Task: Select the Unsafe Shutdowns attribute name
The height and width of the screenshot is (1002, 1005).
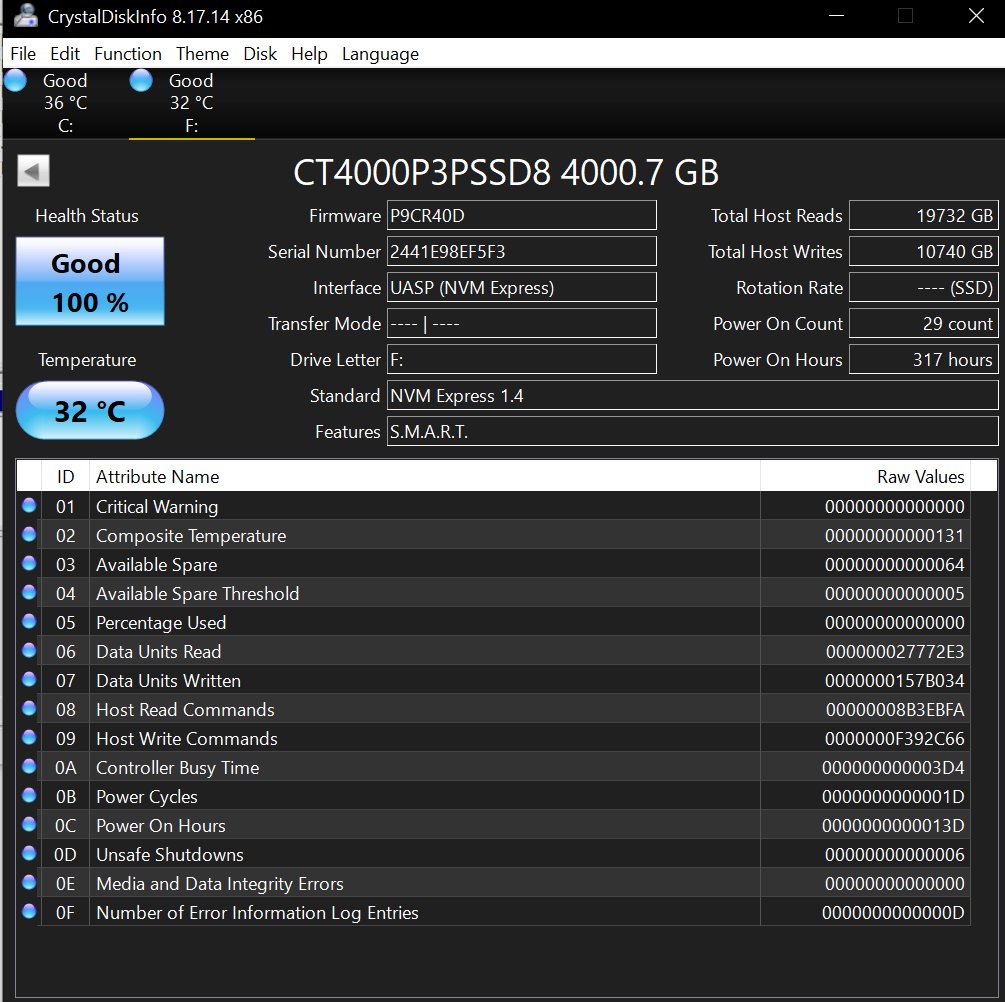Action: click(x=170, y=855)
